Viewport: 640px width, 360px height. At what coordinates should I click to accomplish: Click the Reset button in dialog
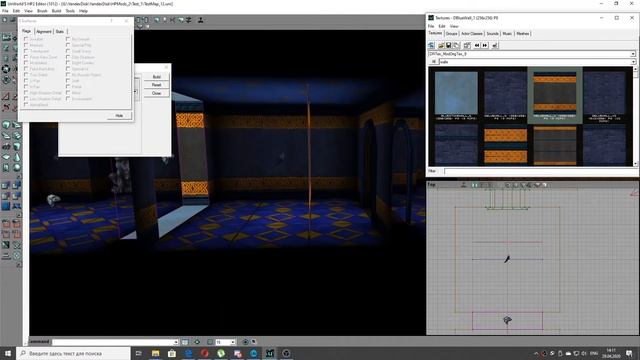(156, 85)
